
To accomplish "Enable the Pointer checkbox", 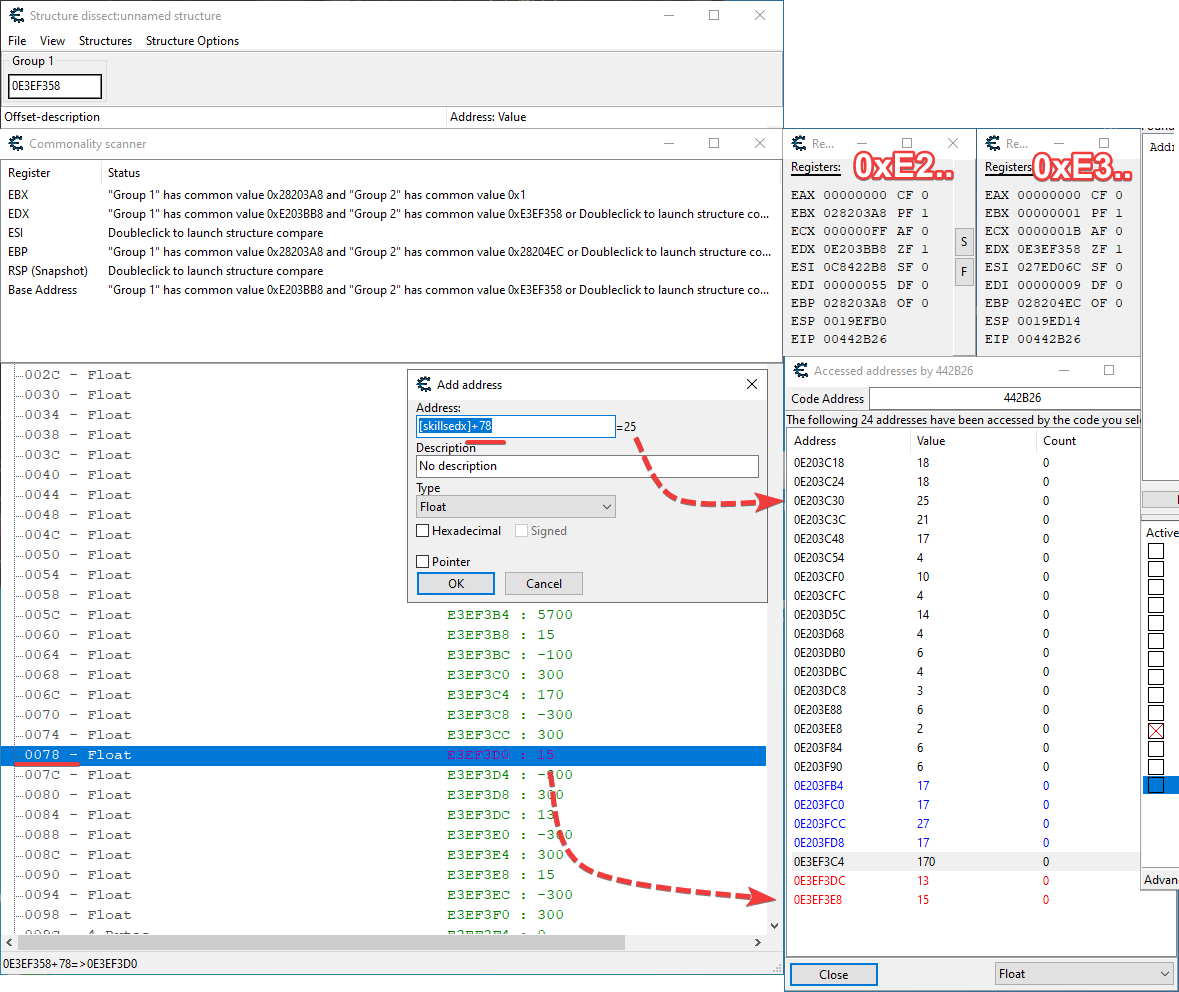I will 423,561.
